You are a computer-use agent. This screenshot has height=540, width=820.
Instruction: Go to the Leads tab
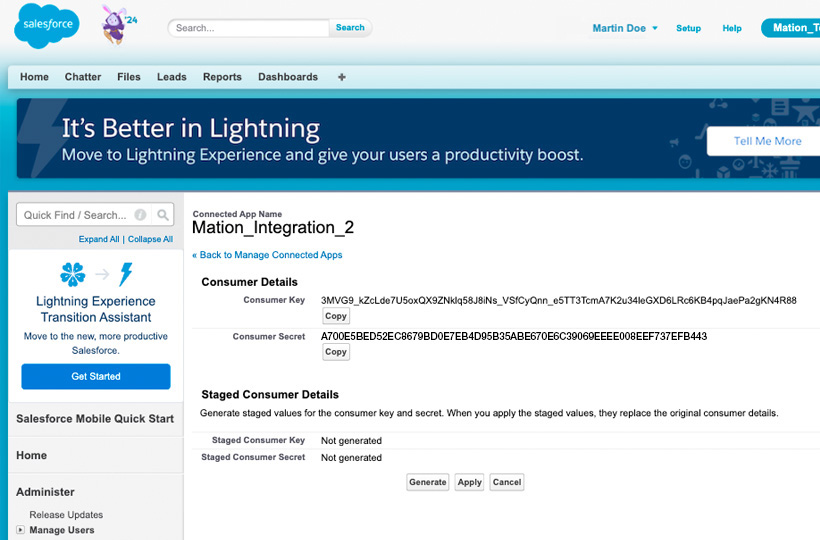point(172,77)
